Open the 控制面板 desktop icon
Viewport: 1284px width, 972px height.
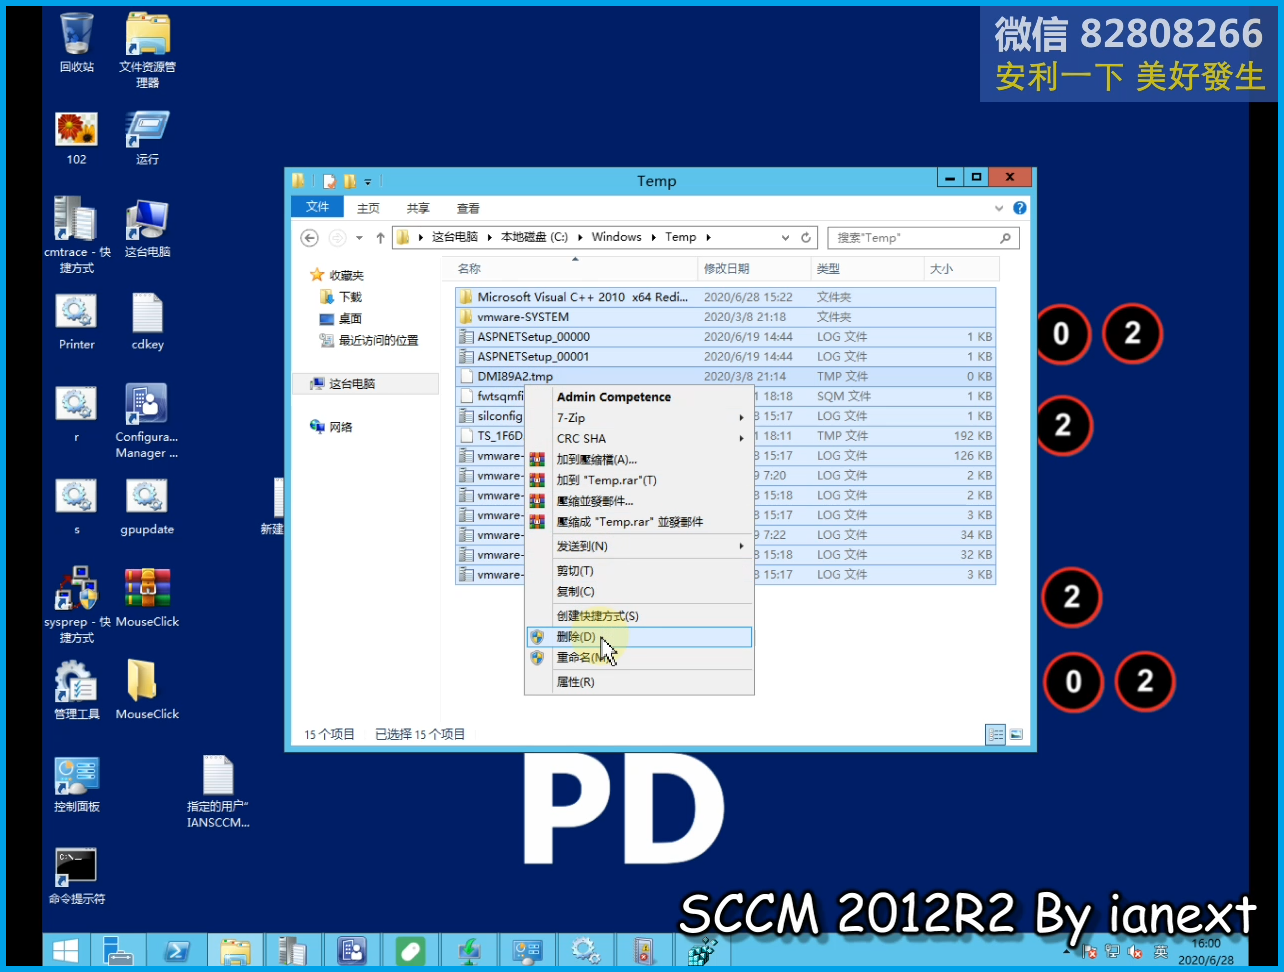(x=77, y=784)
